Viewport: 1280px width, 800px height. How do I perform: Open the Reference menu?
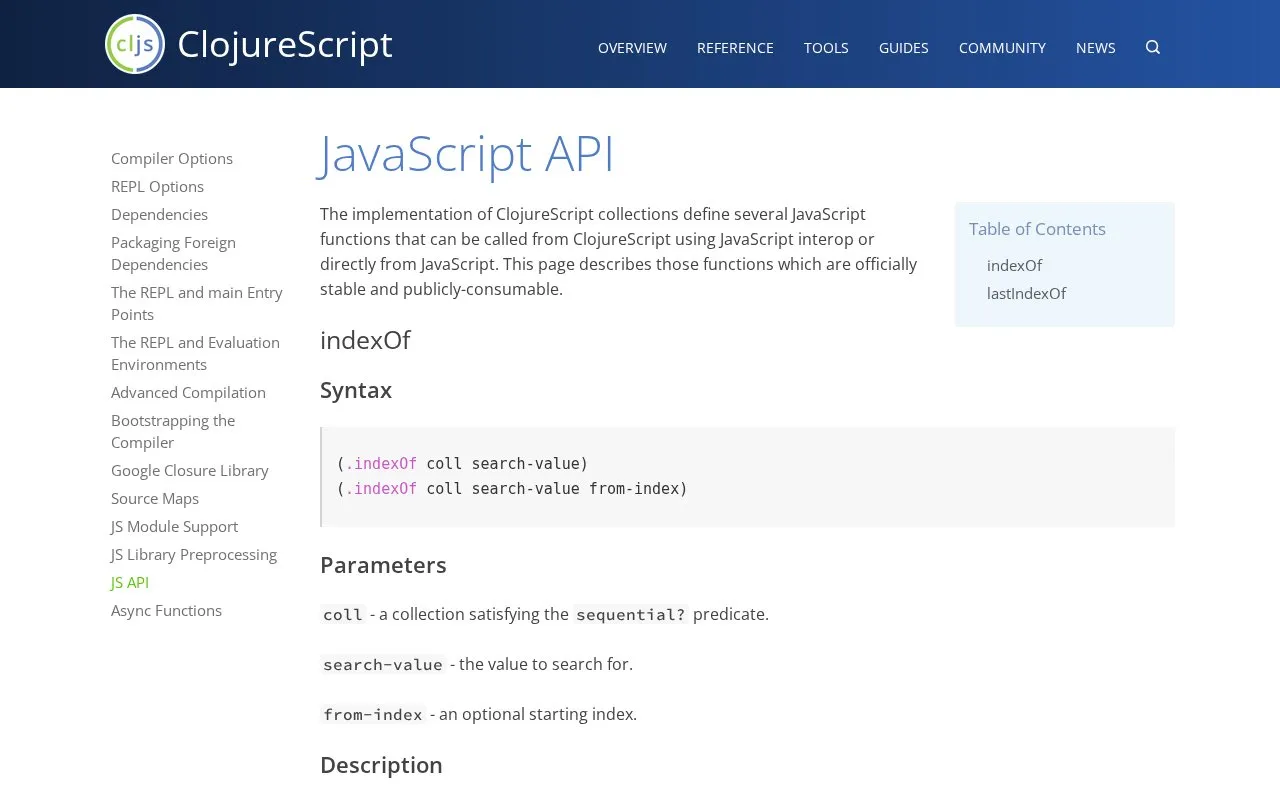735,48
